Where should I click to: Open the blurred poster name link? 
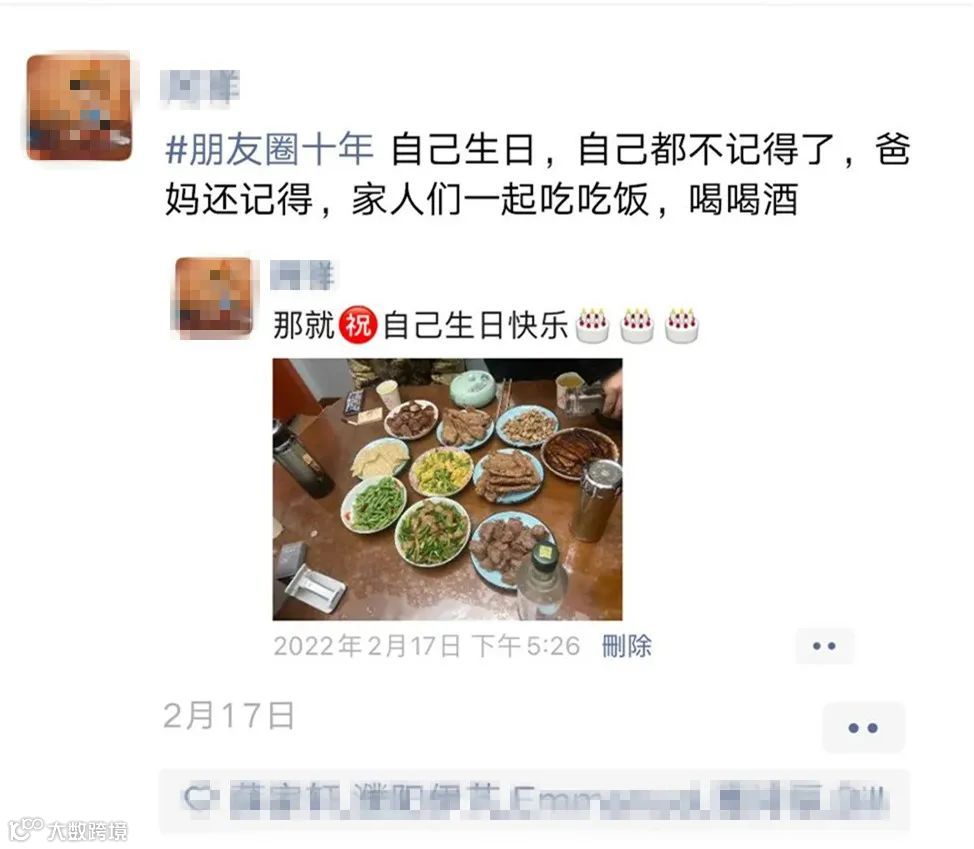pos(200,87)
